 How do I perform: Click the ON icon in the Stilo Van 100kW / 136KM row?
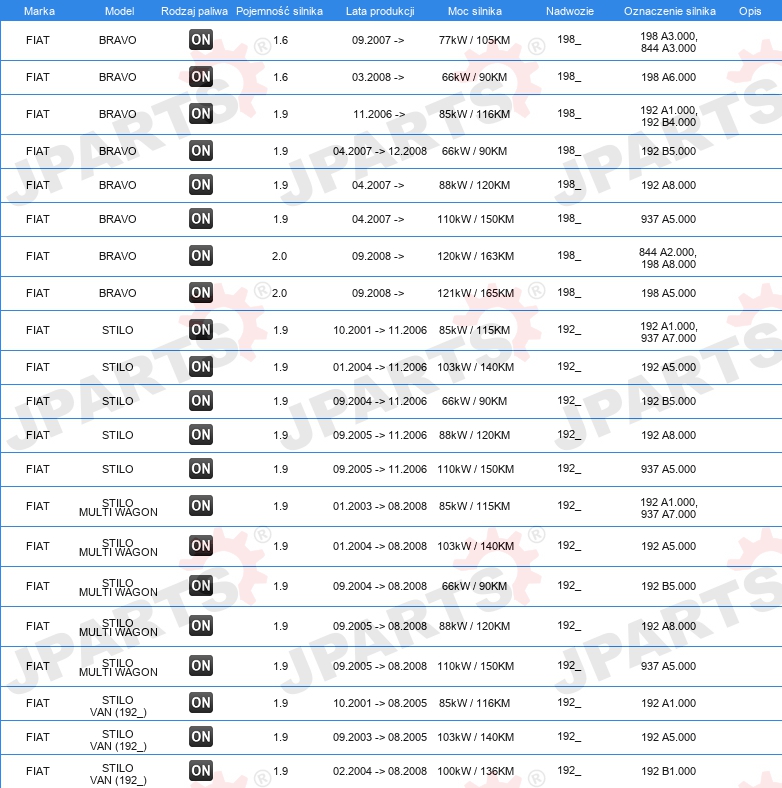(201, 770)
